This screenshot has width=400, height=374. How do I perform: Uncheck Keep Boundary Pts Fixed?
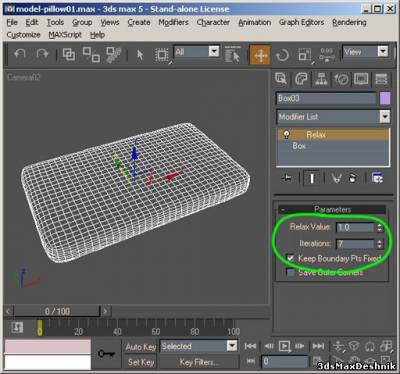point(290,258)
